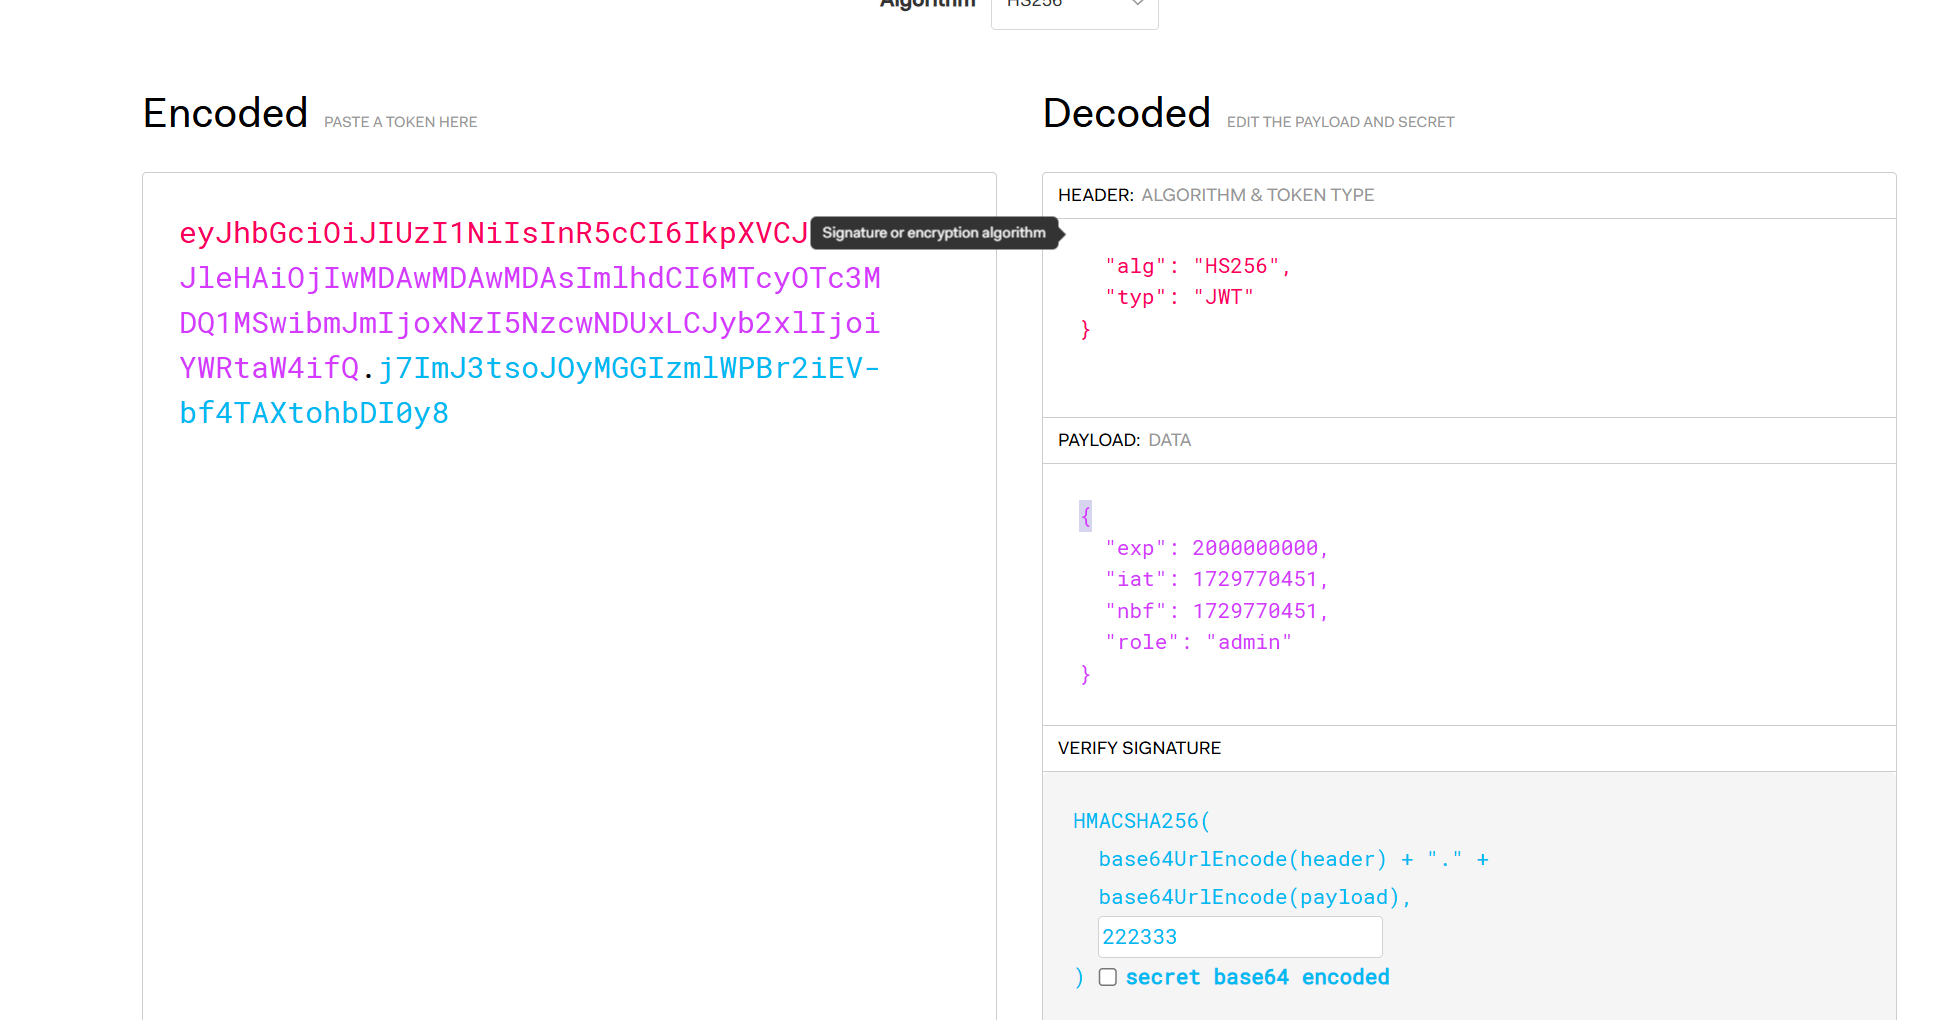Tick the 'secret base64 encoded' checkbox
The height and width of the screenshot is (1020, 1951).
(1108, 977)
